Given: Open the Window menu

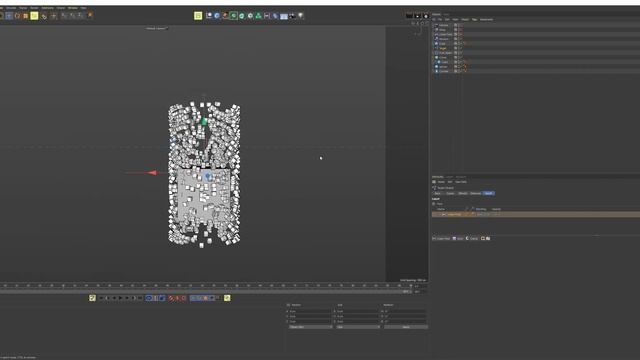Looking at the screenshot, I should click(73, 8).
